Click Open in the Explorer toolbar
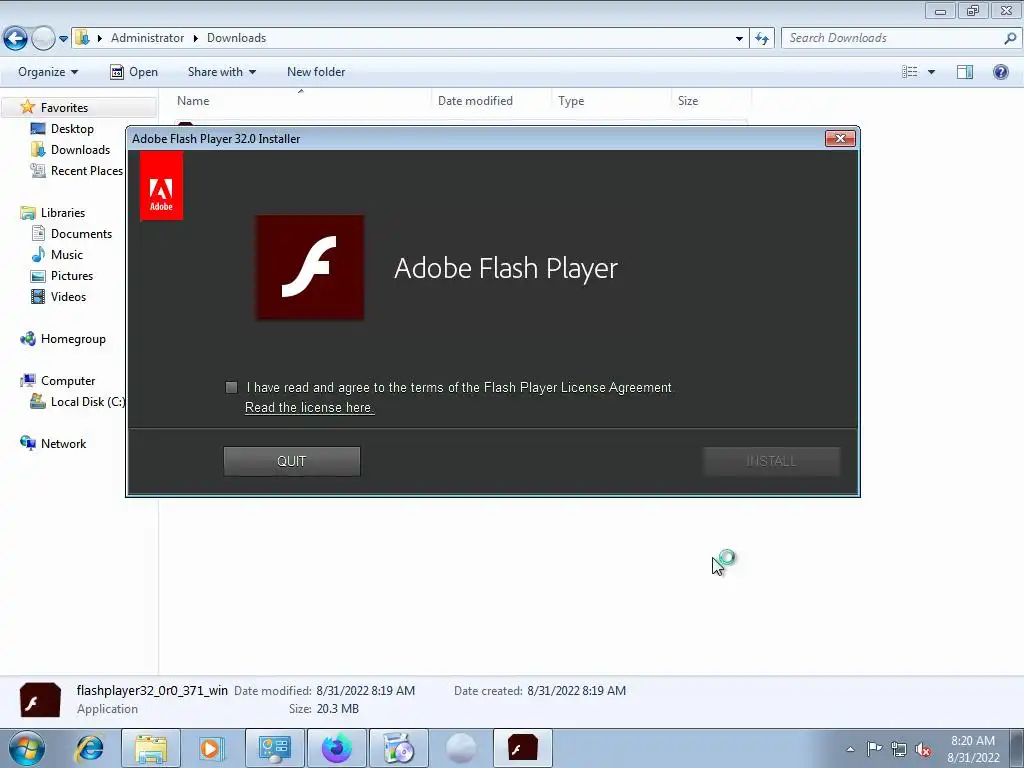The image size is (1024, 768). pos(134,72)
